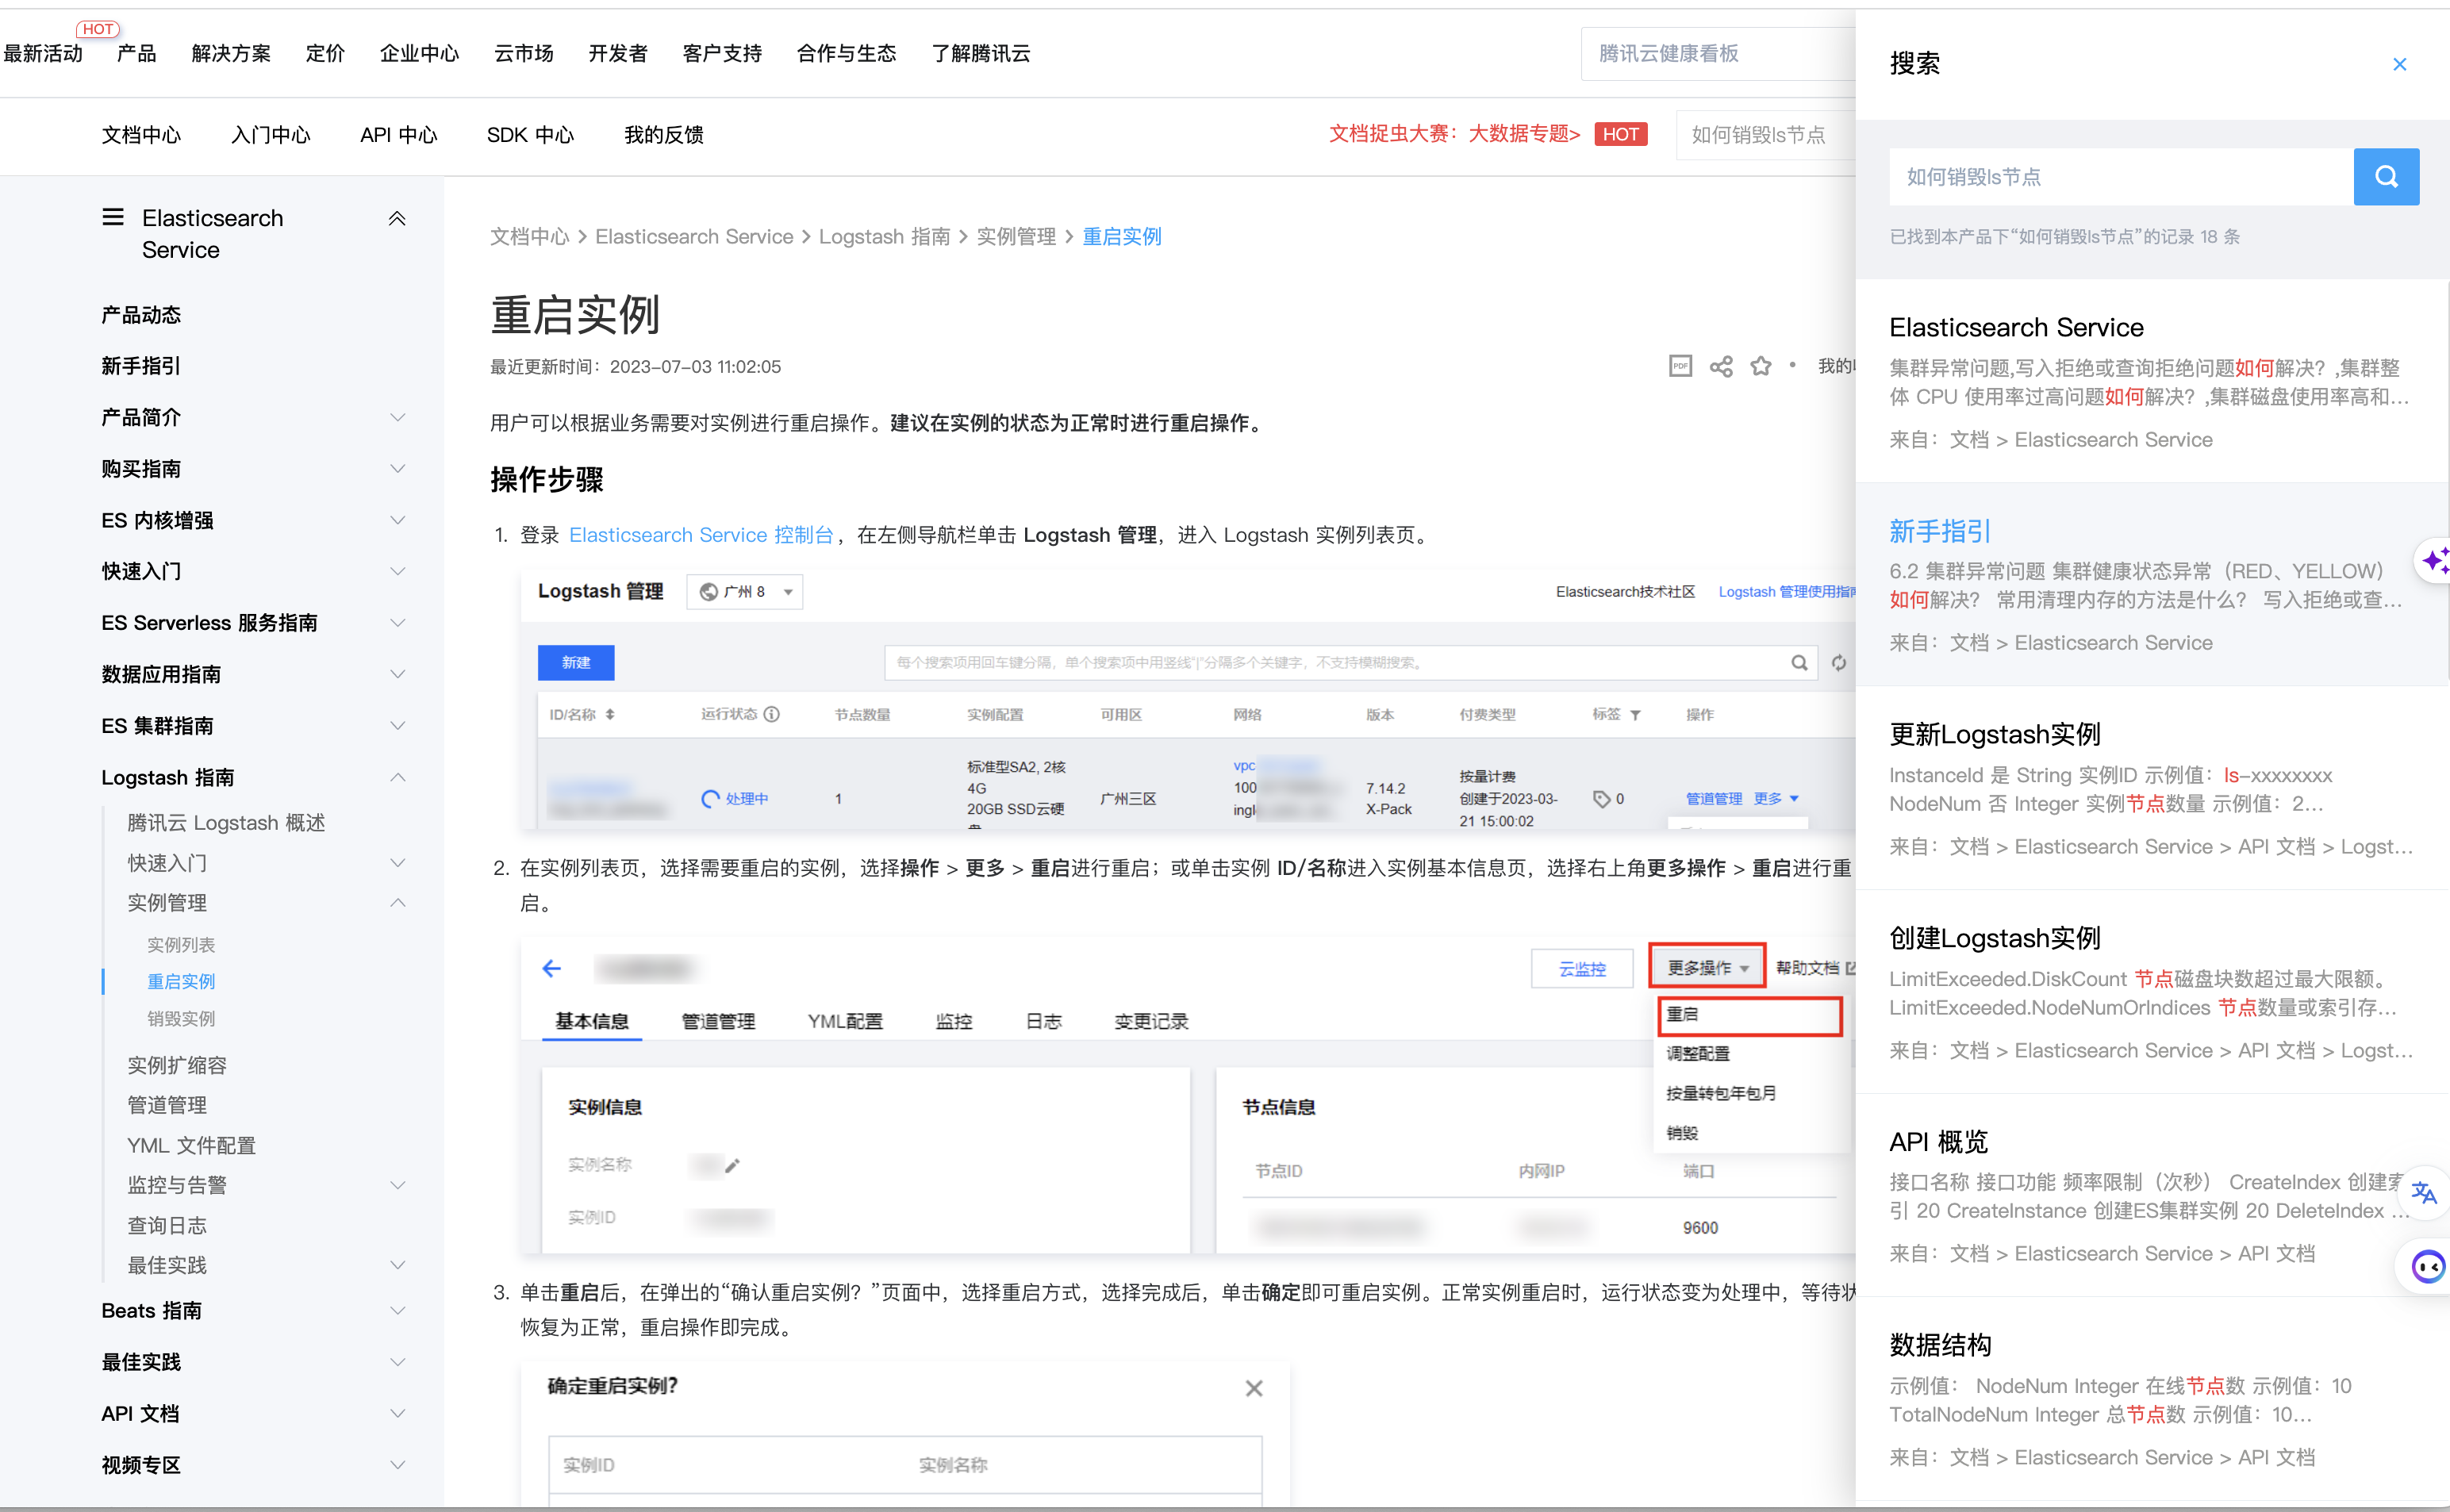
Task: Expand the 监控与告警 subsection
Action: point(397,1185)
